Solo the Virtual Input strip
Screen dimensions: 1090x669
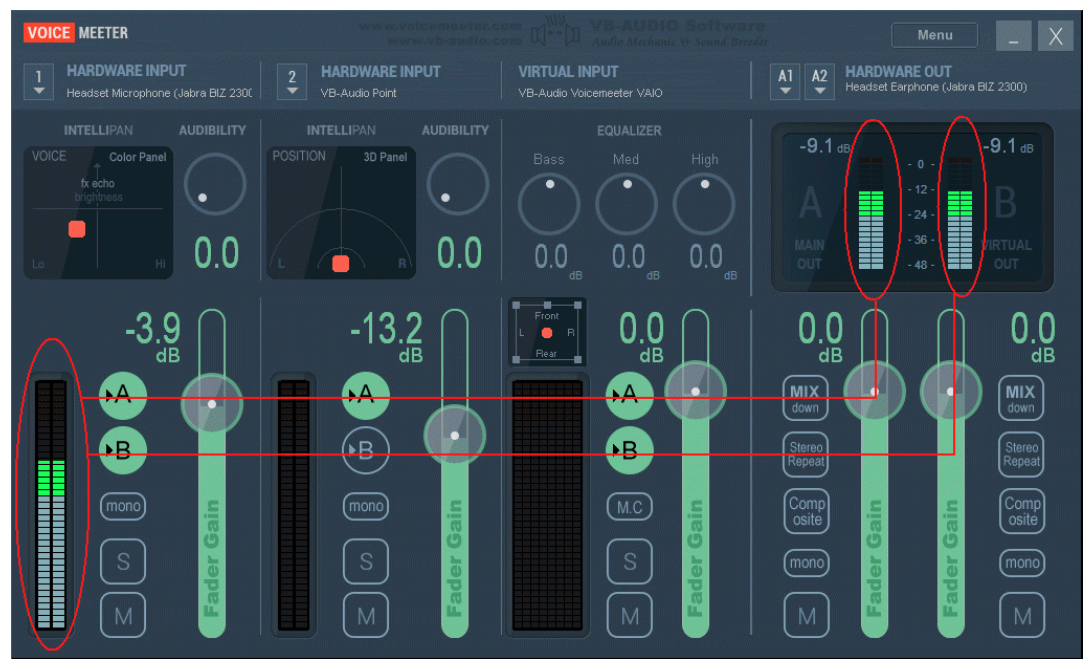[629, 561]
